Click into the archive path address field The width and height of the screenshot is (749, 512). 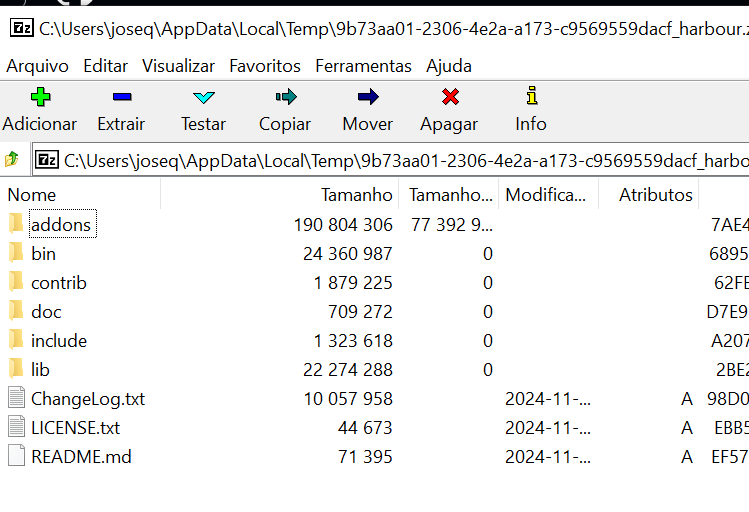391,160
